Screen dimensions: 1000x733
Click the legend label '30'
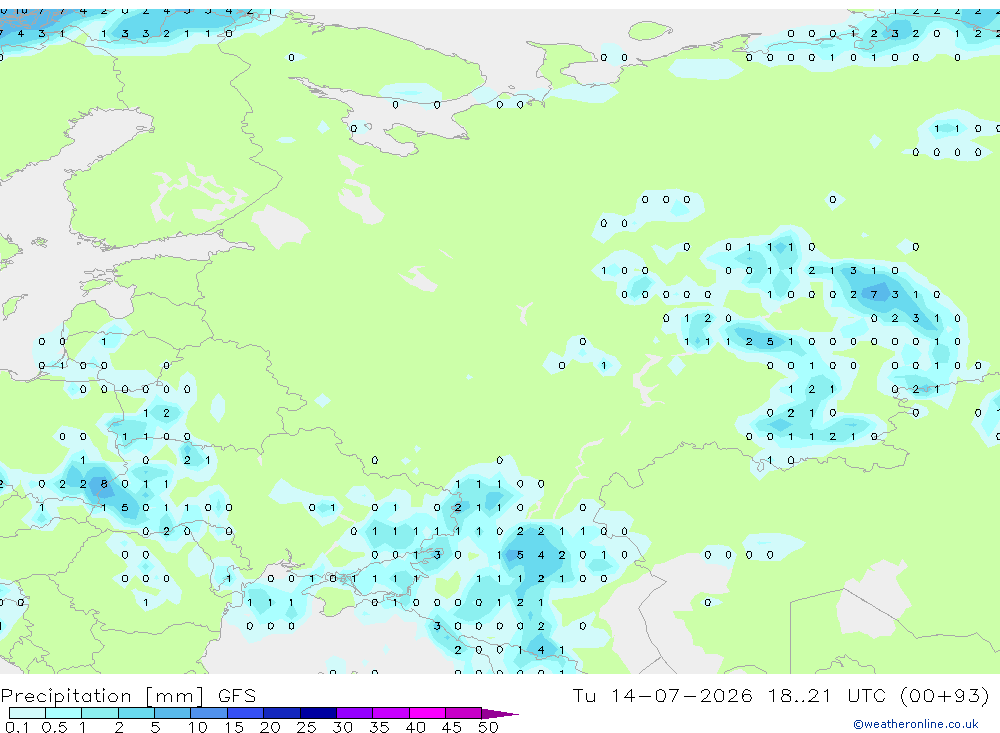click(x=342, y=727)
